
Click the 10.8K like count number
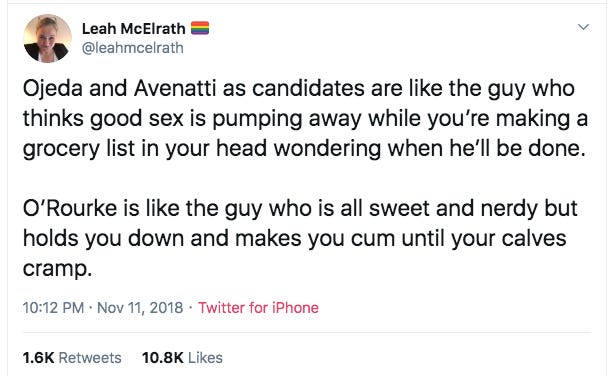(x=163, y=358)
